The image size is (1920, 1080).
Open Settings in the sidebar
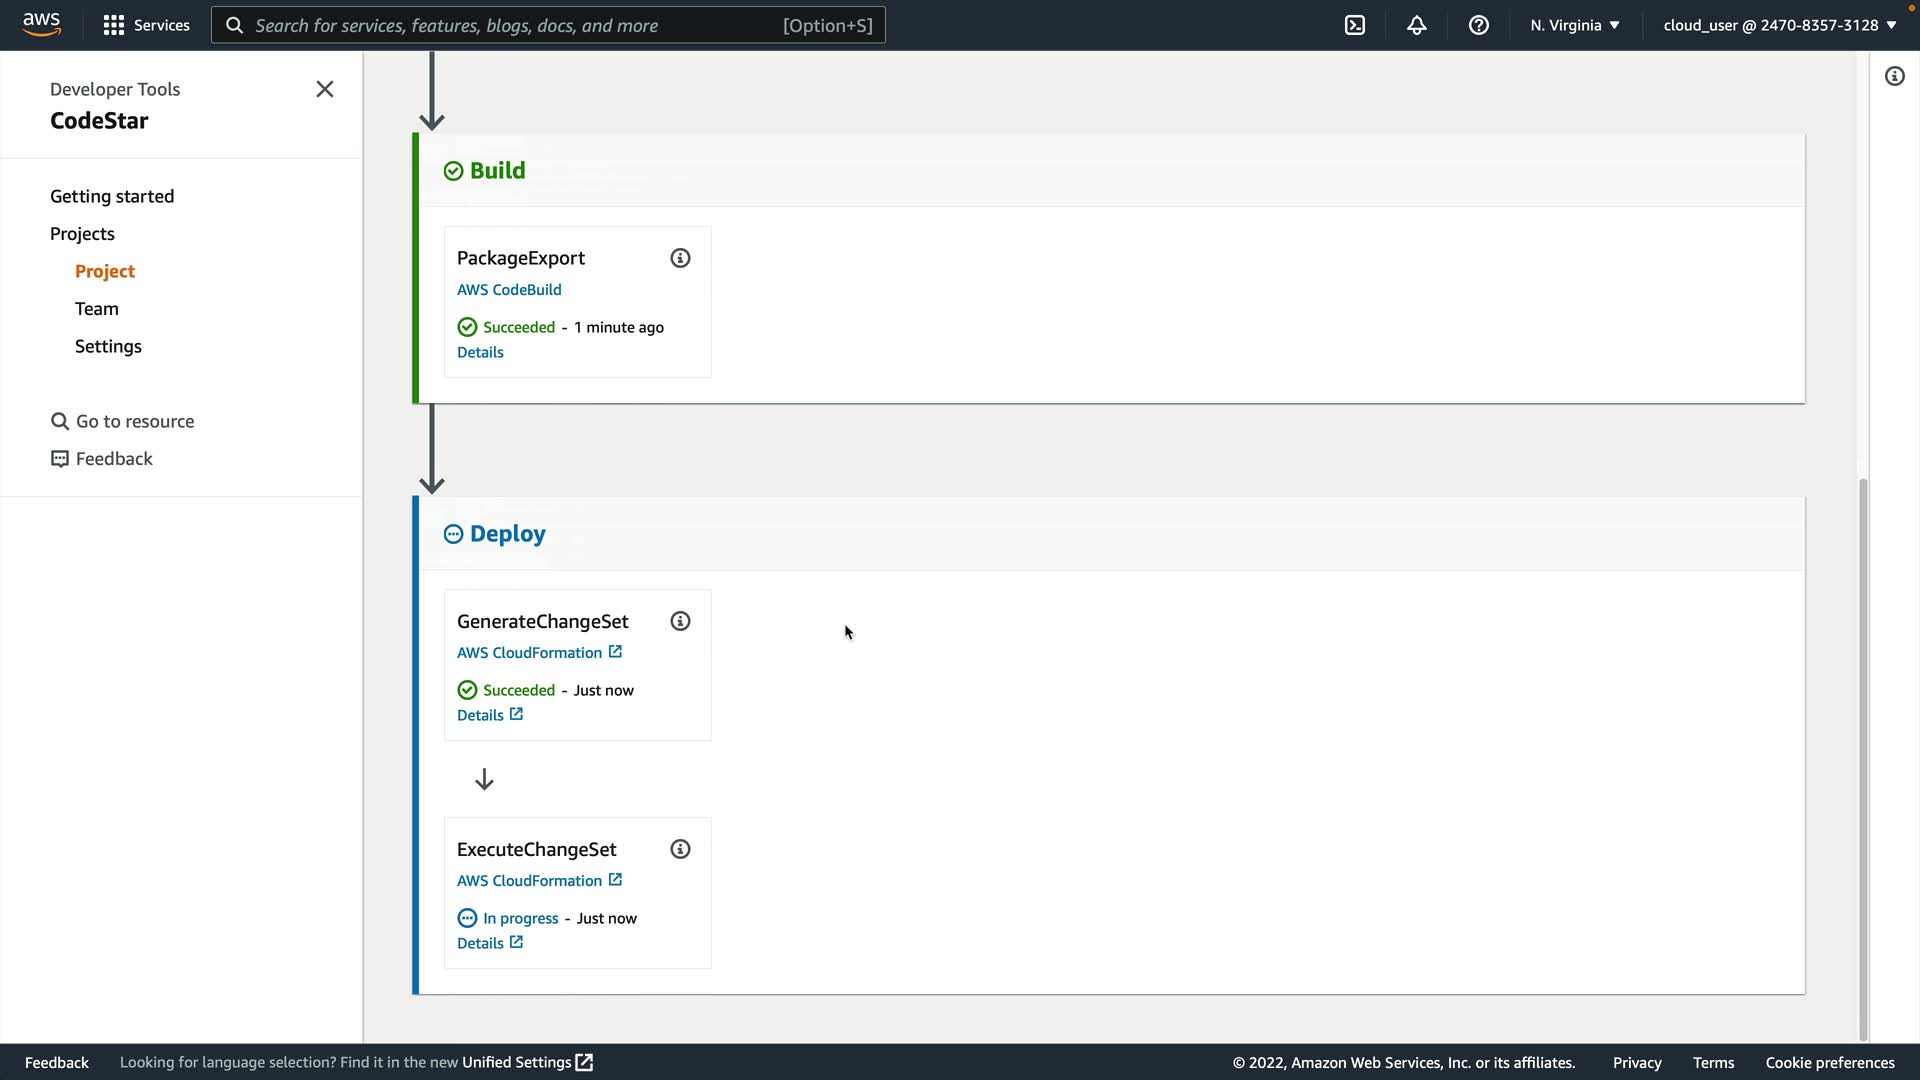click(108, 346)
